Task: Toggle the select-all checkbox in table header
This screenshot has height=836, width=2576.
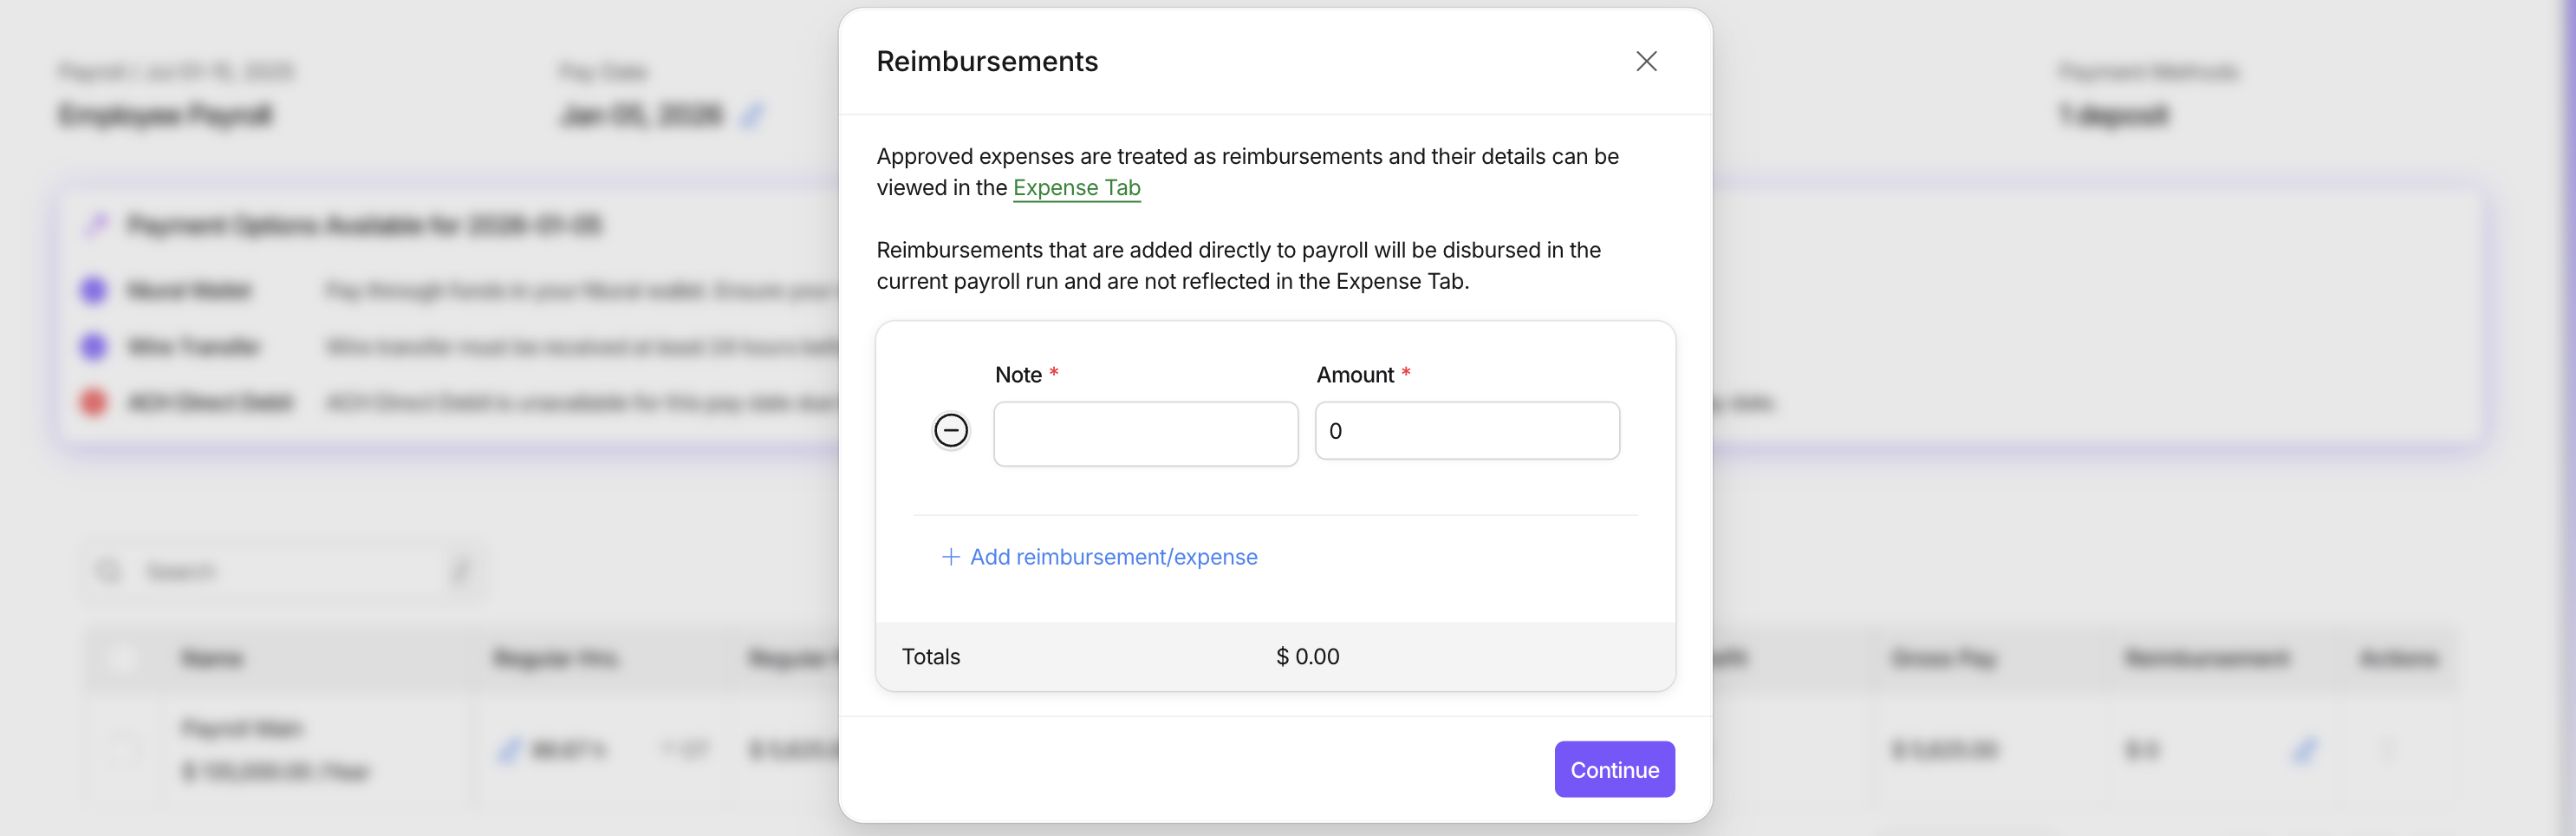Action: (x=123, y=658)
